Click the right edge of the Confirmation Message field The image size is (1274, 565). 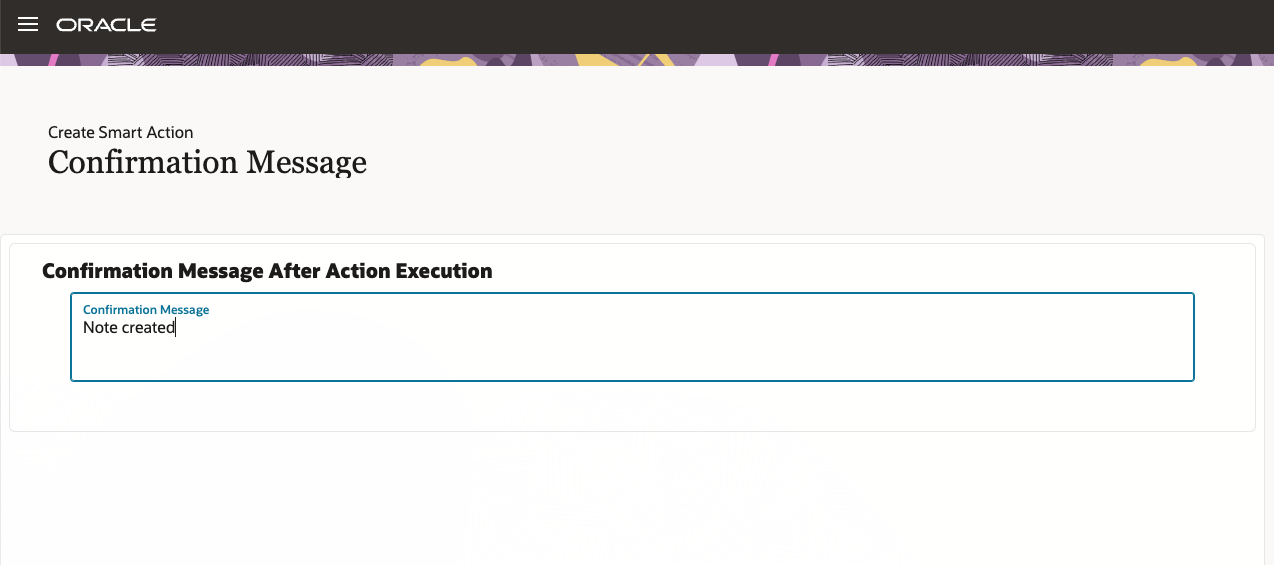(x=1192, y=337)
